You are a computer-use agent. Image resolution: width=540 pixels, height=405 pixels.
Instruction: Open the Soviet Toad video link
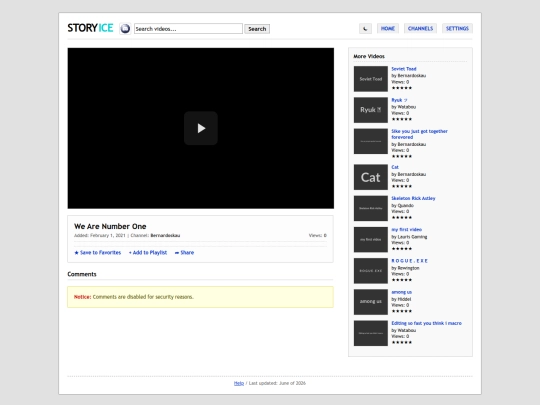click(x=404, y=69)
